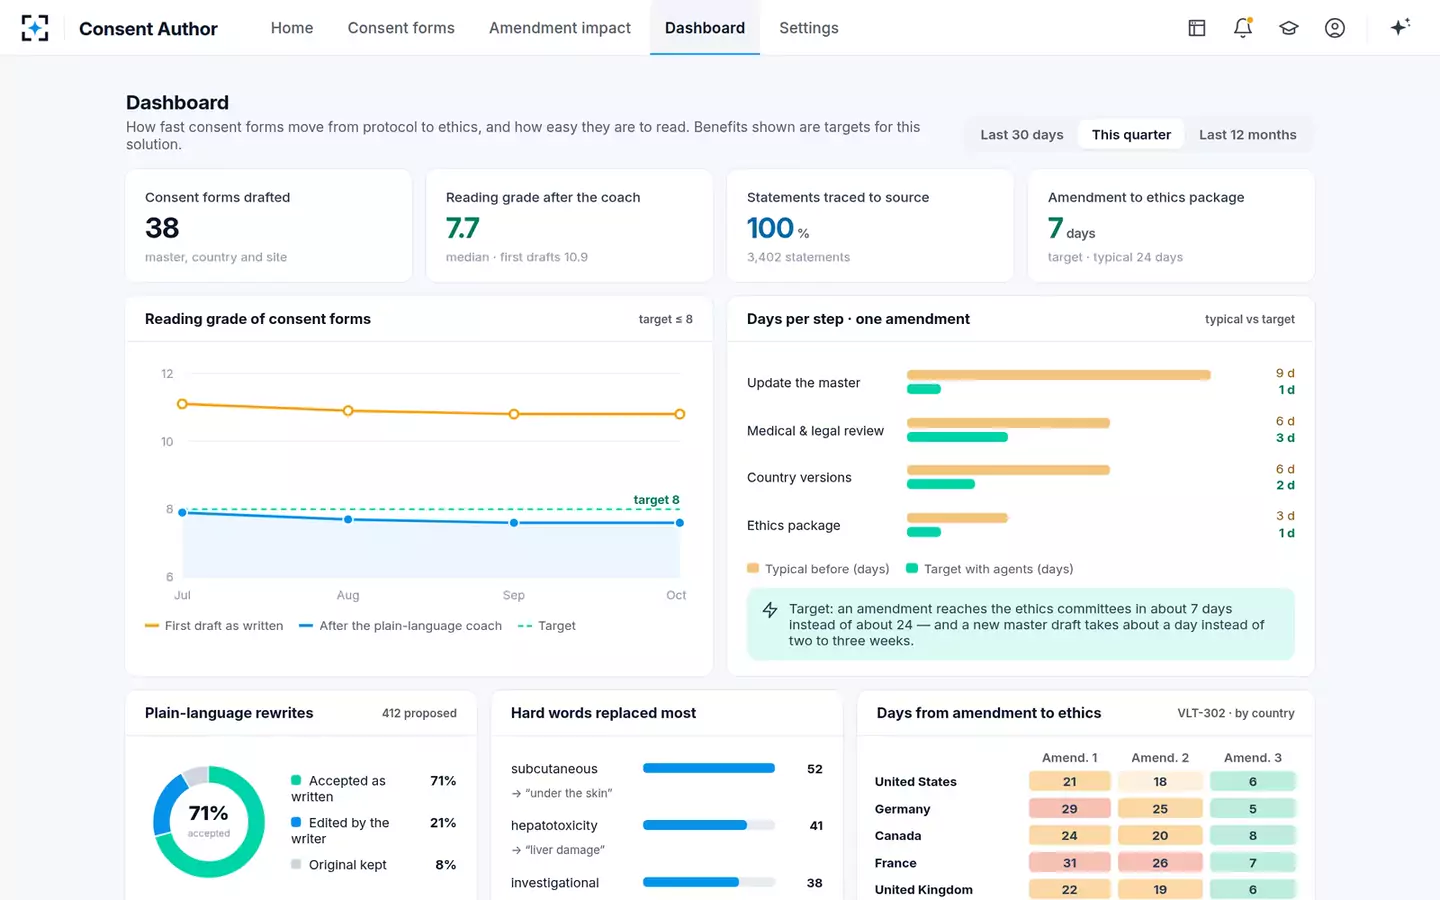The image size is (1440, 900).
Task: Click the Accepted as written color swatch
Action: [x=296, y=780]
